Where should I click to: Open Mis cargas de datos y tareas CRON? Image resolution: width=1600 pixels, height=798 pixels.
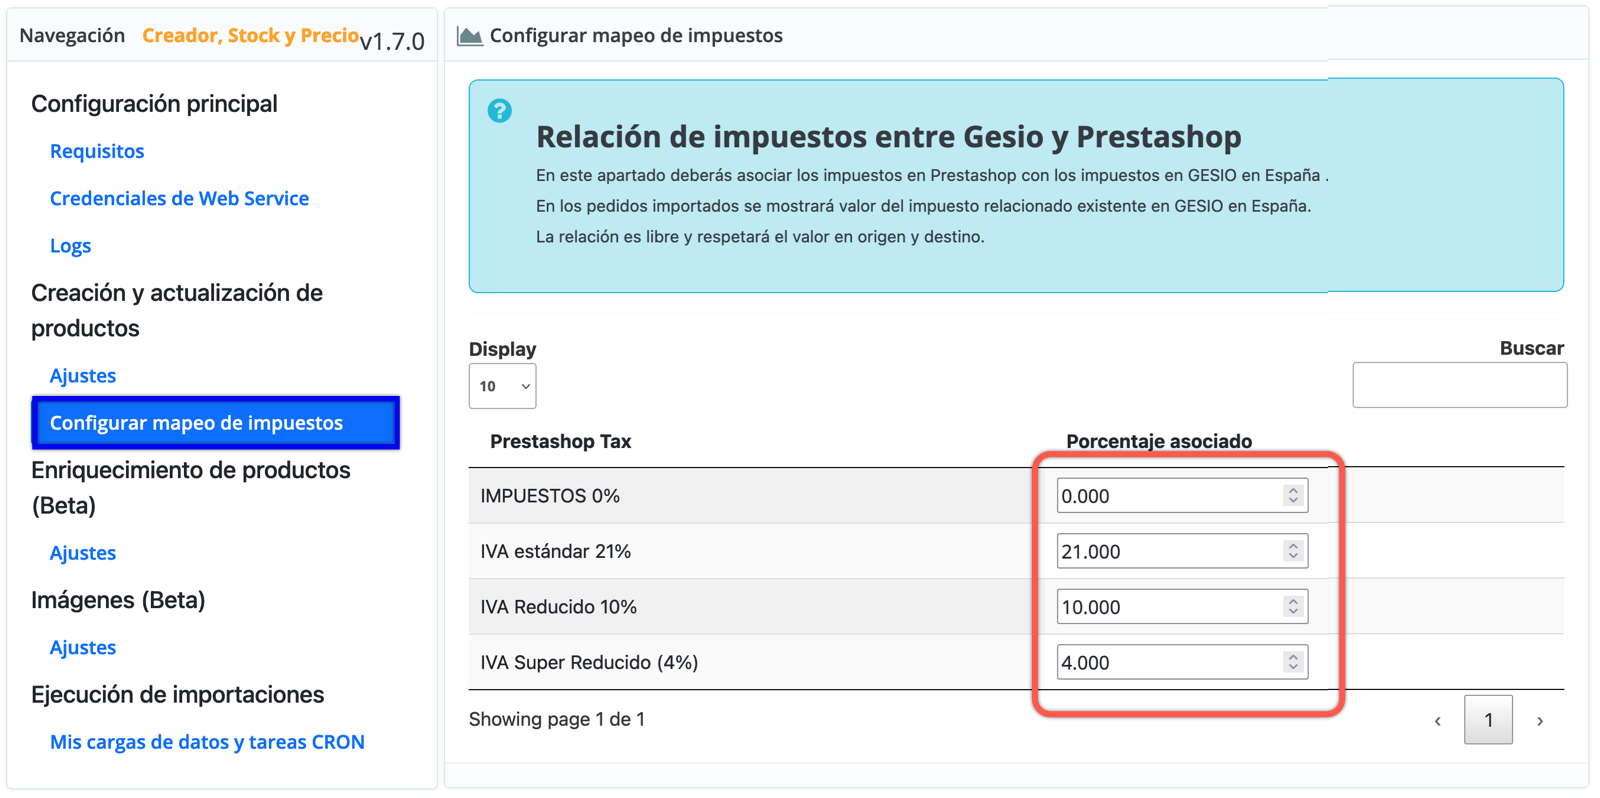(207, 742)
